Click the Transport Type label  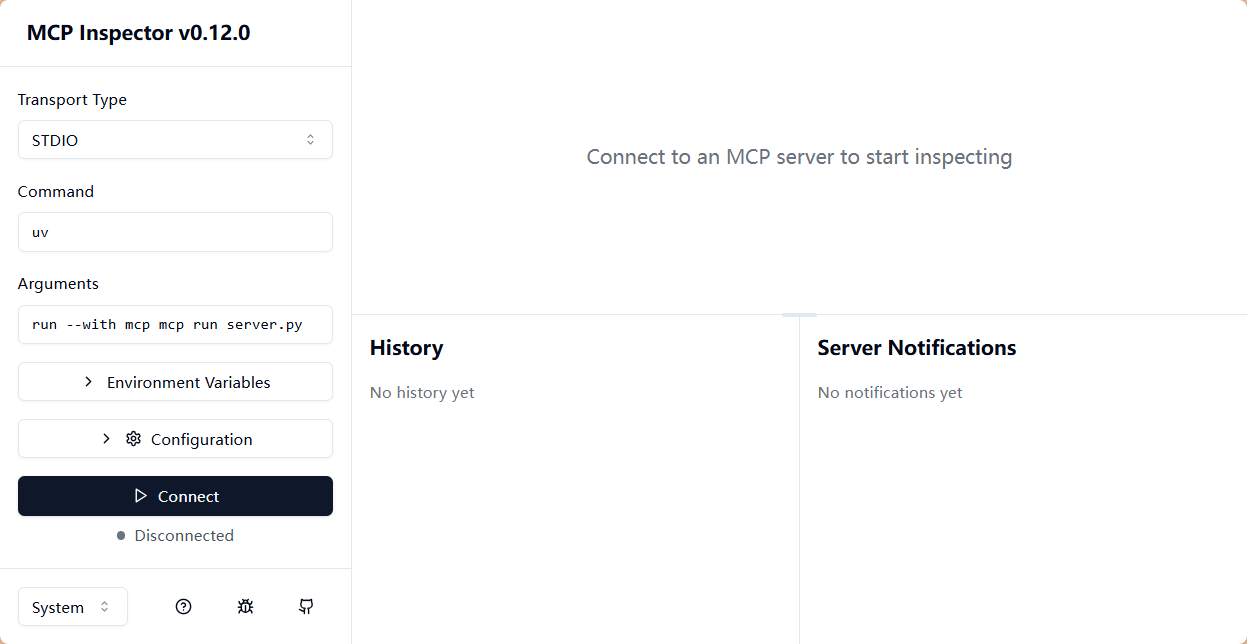point(72,100)
